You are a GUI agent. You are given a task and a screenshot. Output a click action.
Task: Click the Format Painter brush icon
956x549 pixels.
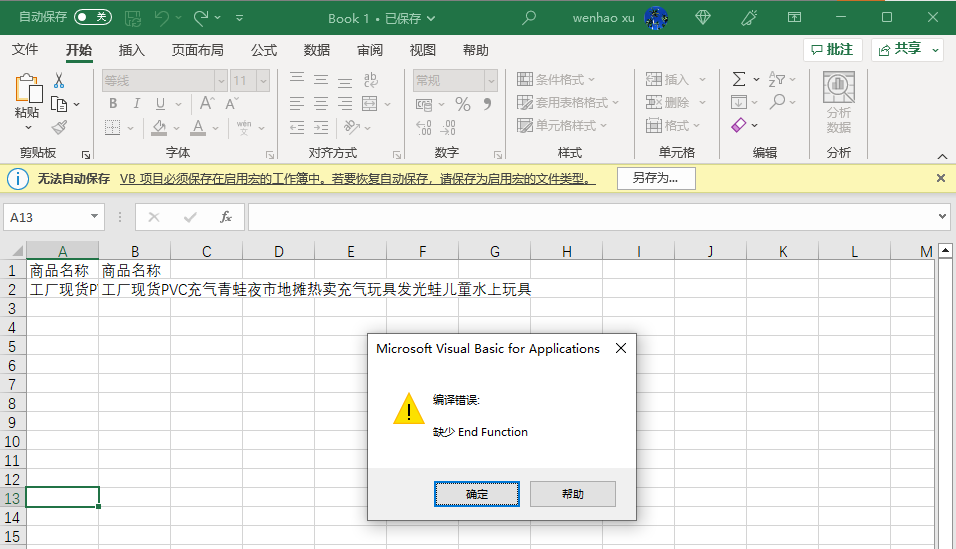[x=59, y=127]
